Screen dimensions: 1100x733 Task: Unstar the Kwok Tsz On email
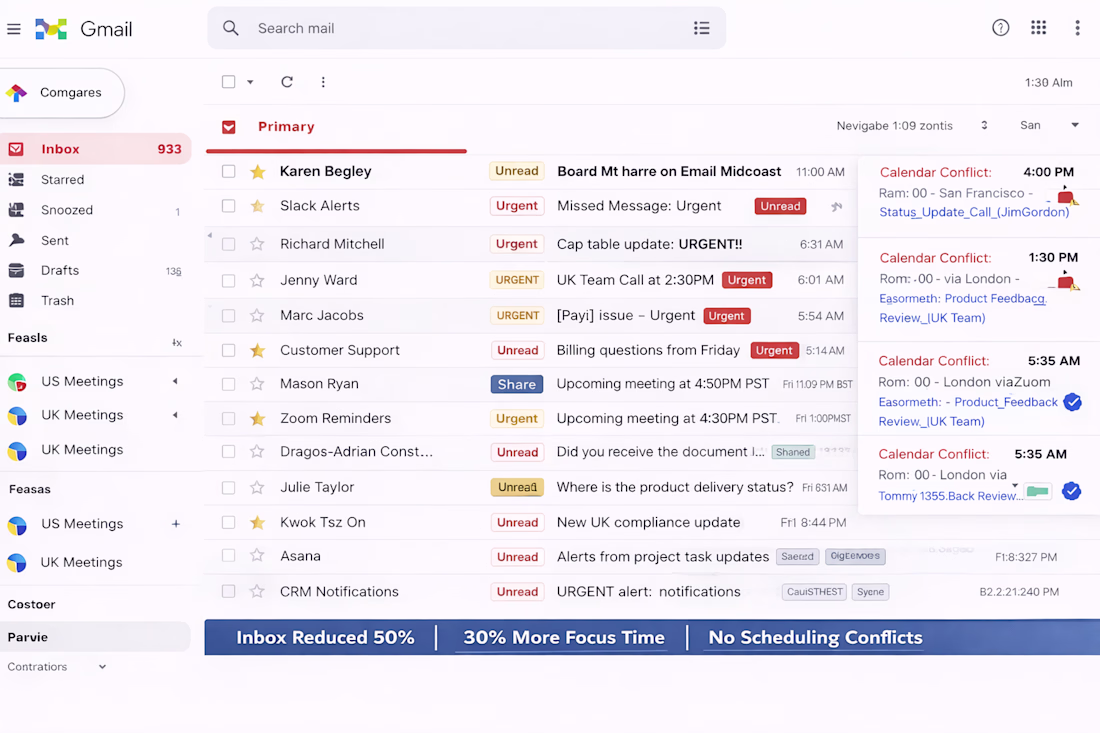257,523
